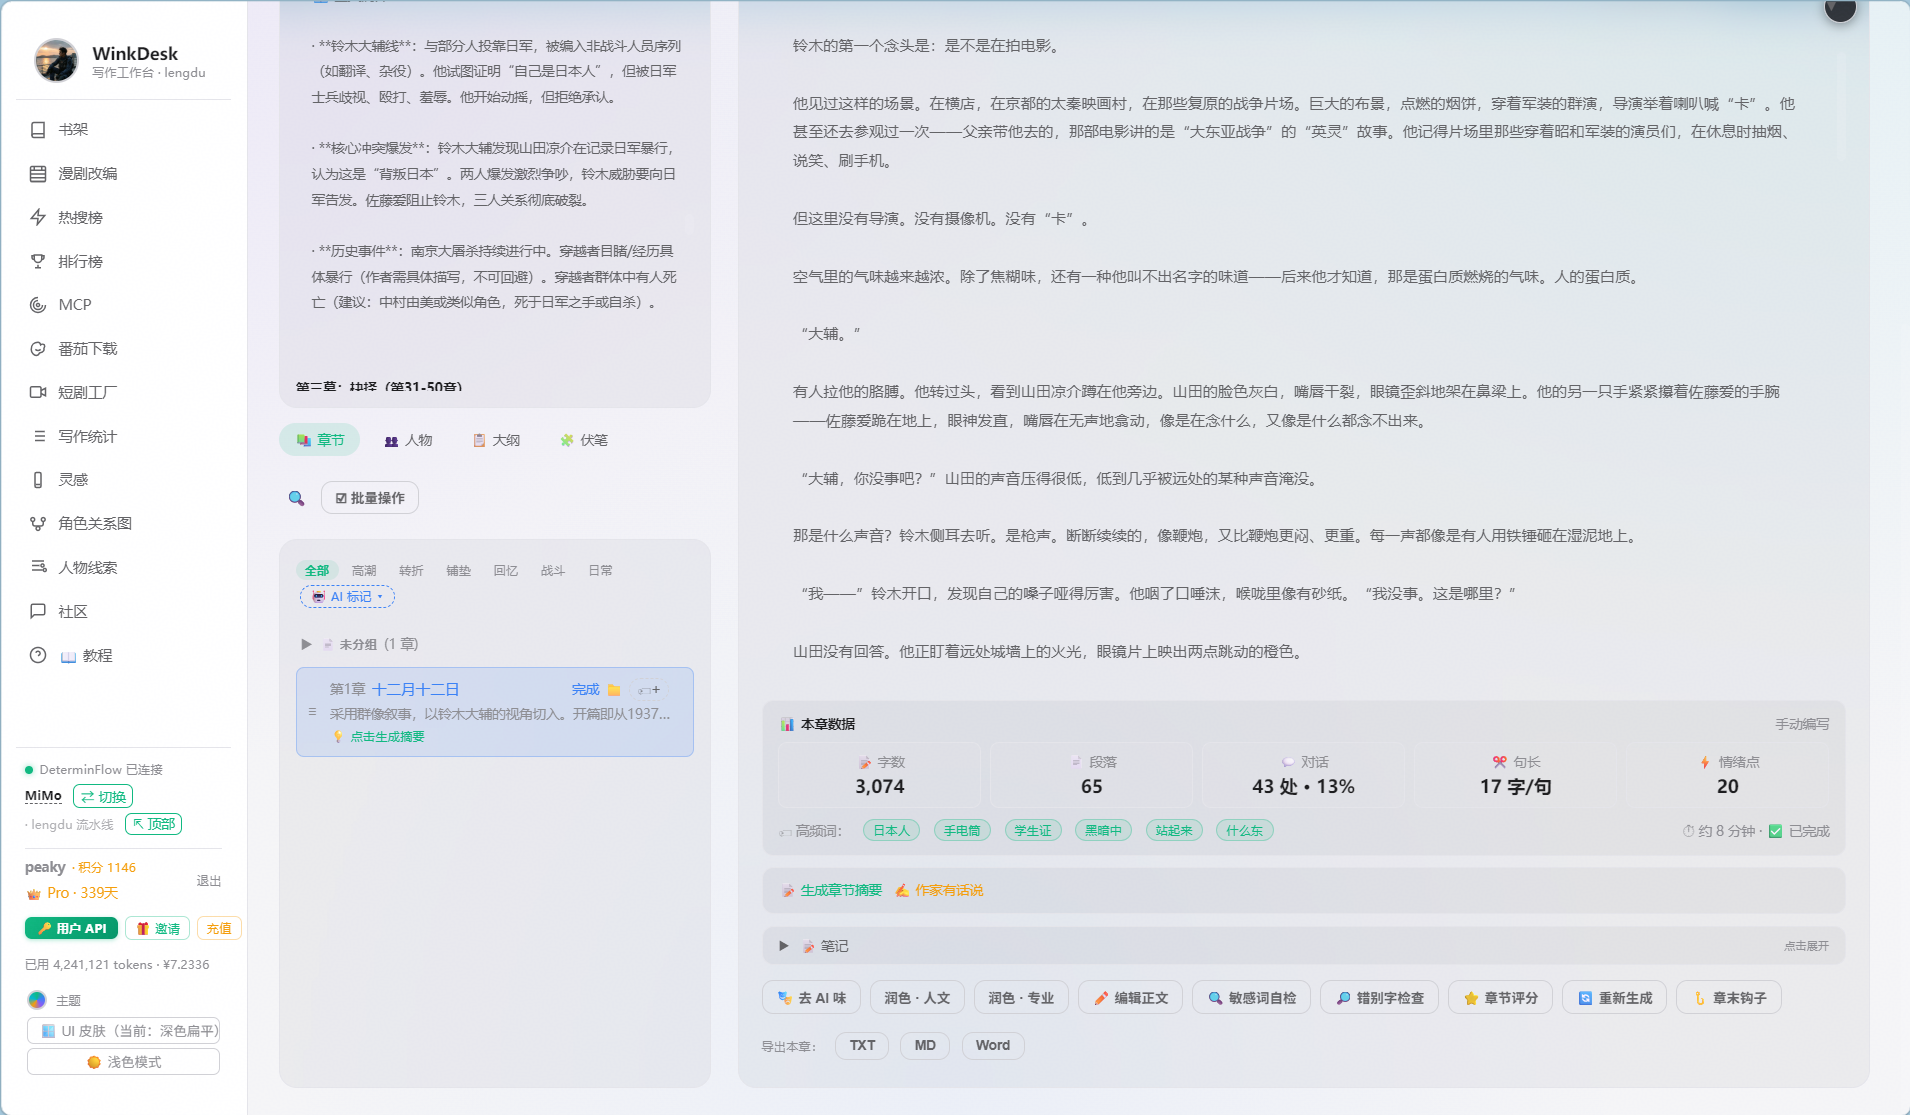Viewport: 1910px width, 1115px height.
Task: Open the 书架 bookshelf icon in sidebar
Action: coord(38,130)
